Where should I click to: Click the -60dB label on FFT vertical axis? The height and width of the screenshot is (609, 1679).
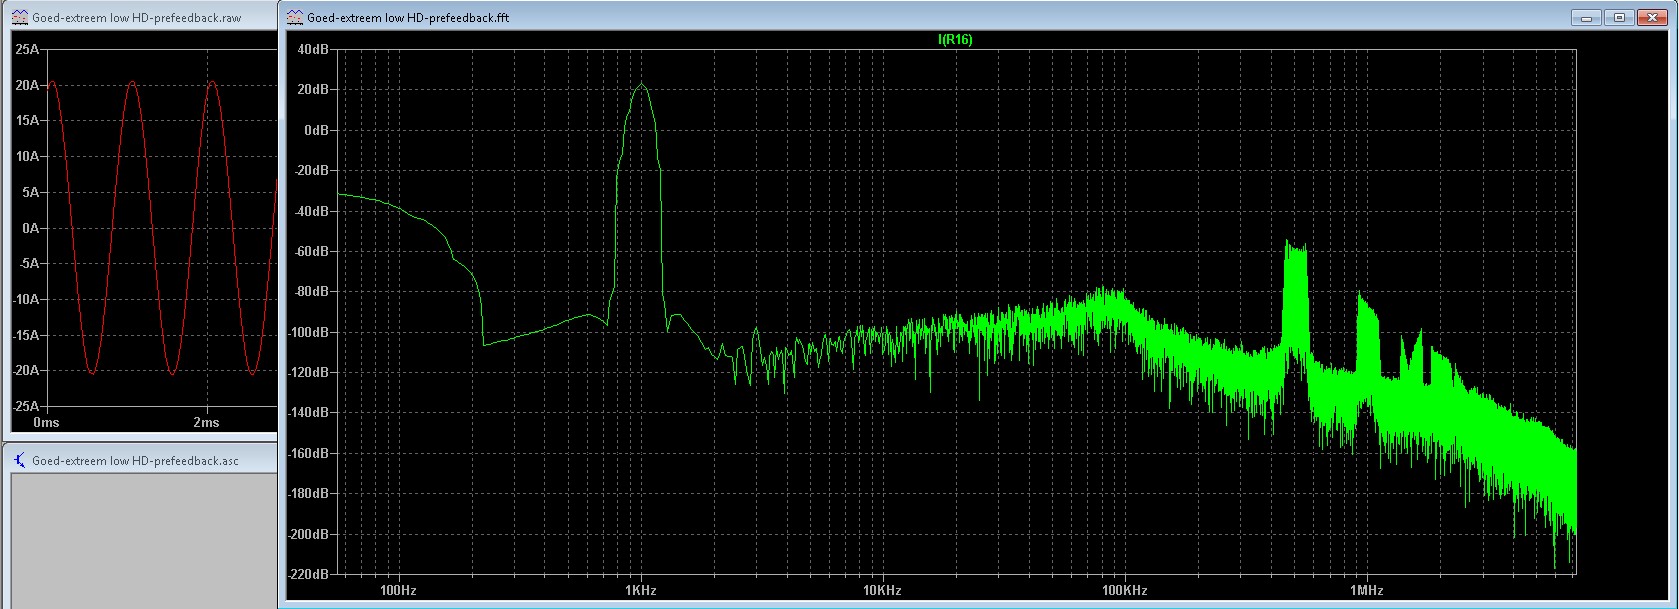310,251
